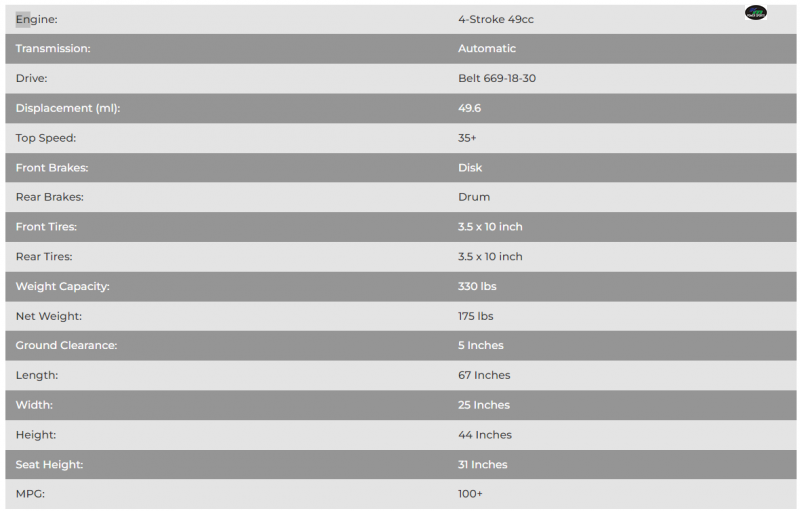This screenshot has width=800, height=511.
Task: Click the 'Top Speed:' label
Action: point(46,138)
